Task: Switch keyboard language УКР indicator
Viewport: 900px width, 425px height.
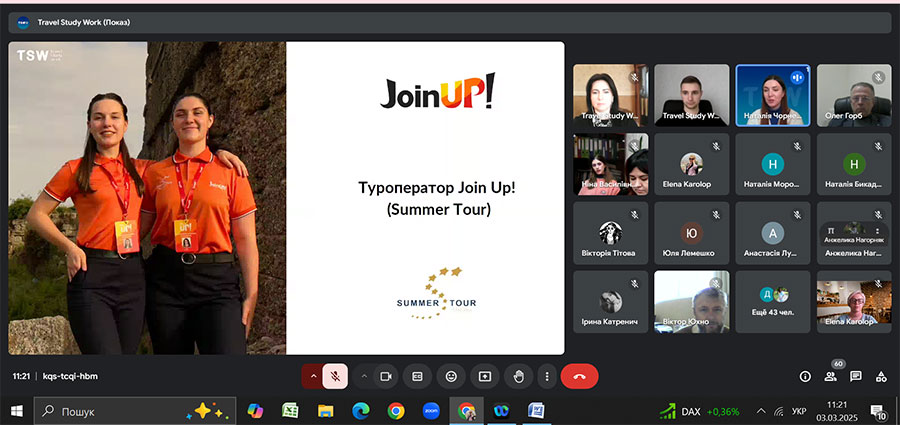Action: pyautogui.click(x=798, y=411)
